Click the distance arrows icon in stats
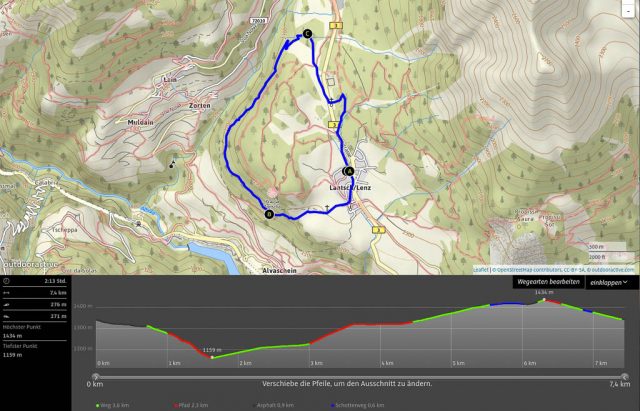 pos(6,293)
